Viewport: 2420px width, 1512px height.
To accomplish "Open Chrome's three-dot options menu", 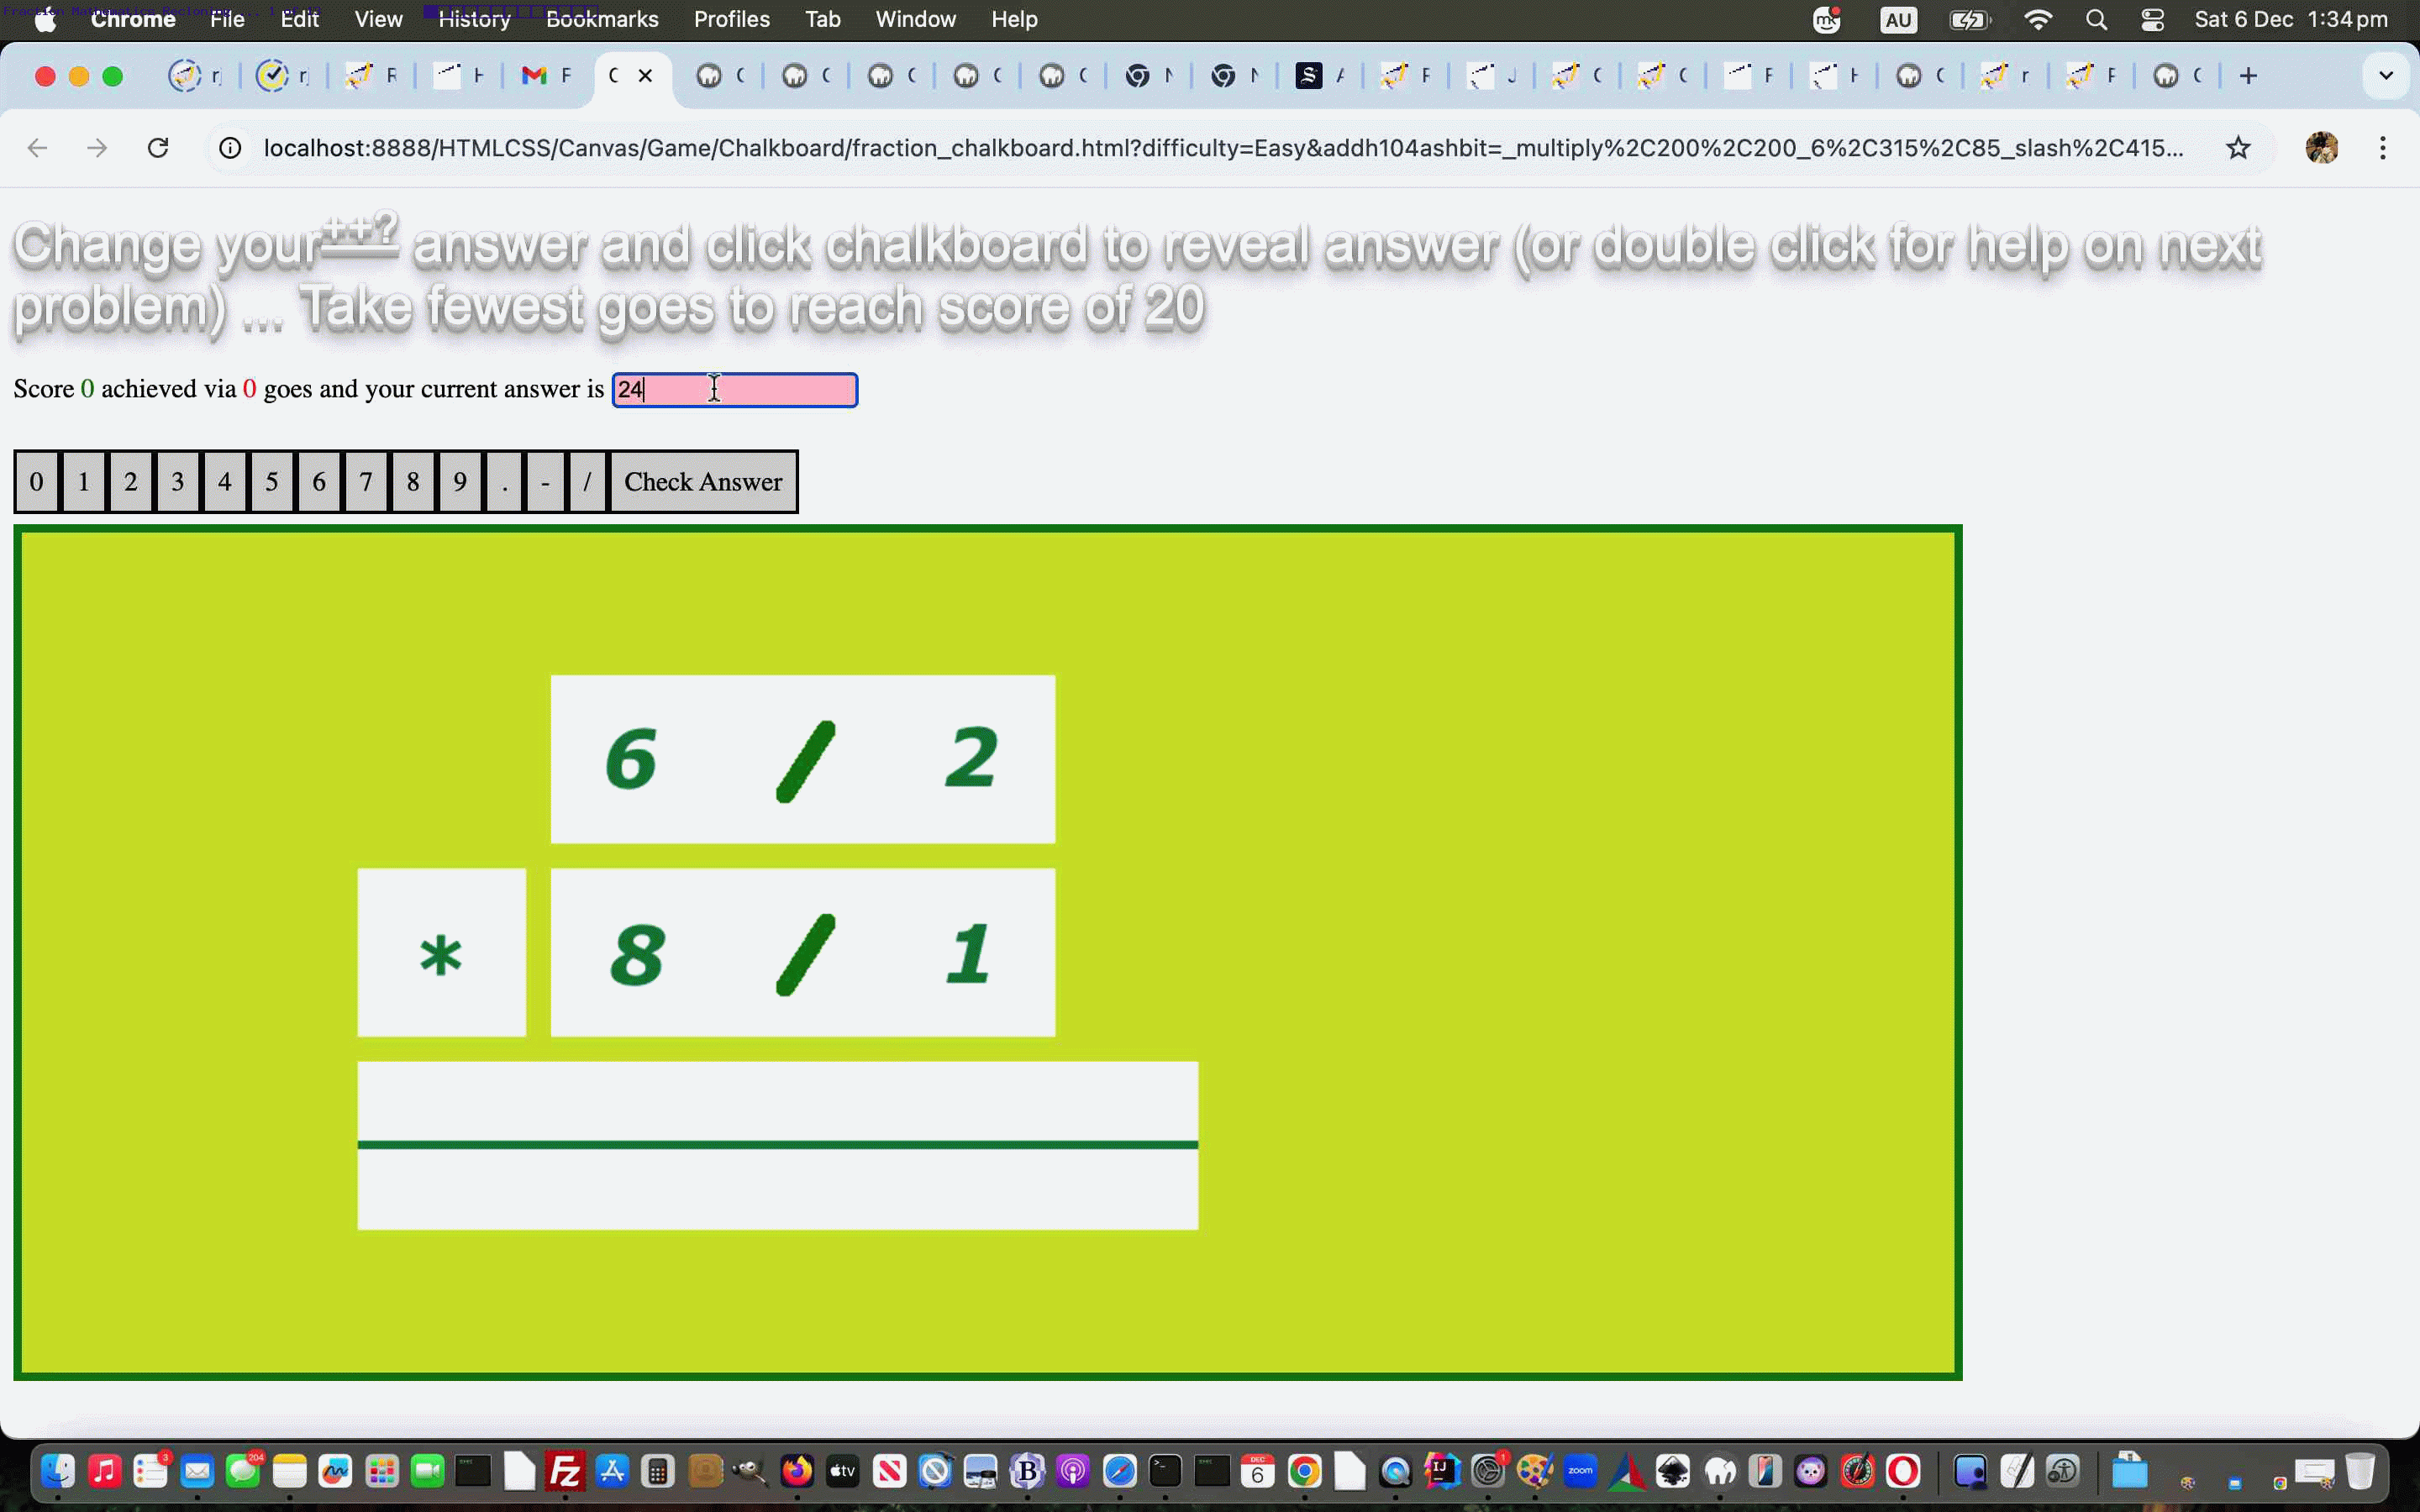I will click(x=2384, y=147).
